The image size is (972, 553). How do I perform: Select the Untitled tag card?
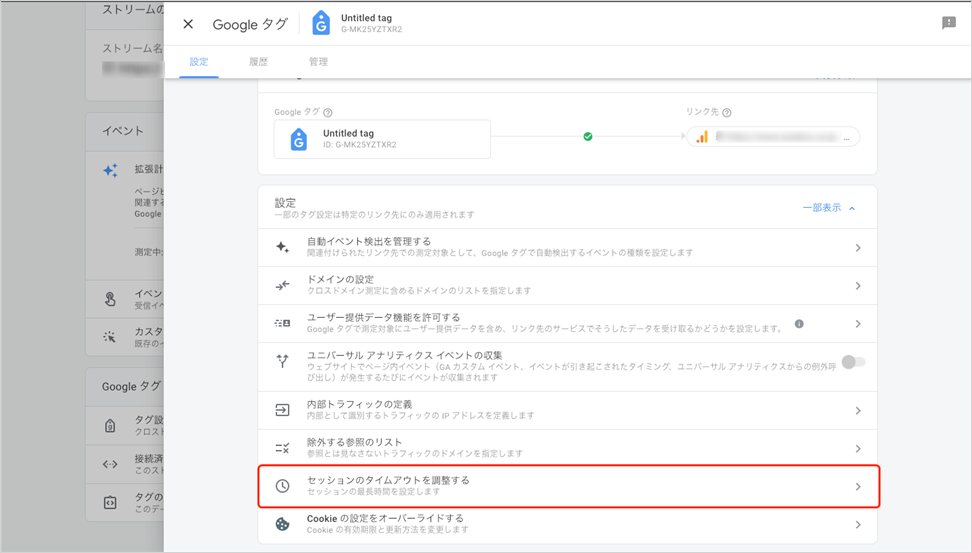382,139
